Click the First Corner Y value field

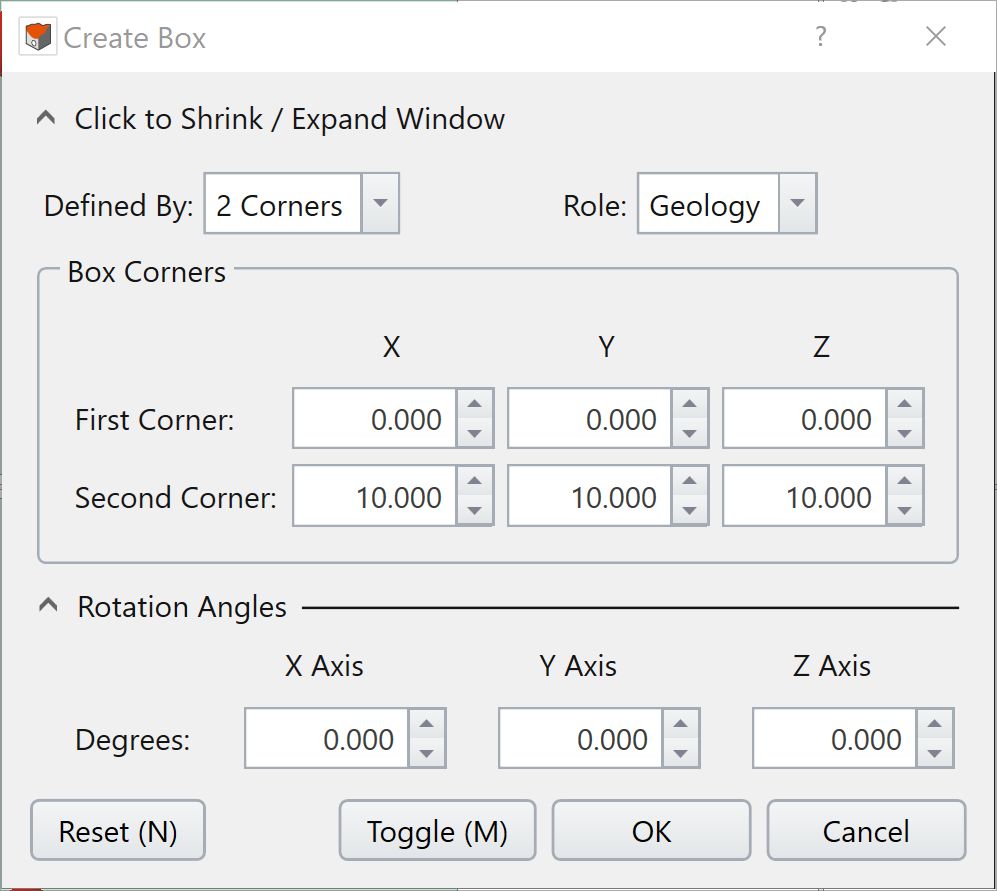589,418
